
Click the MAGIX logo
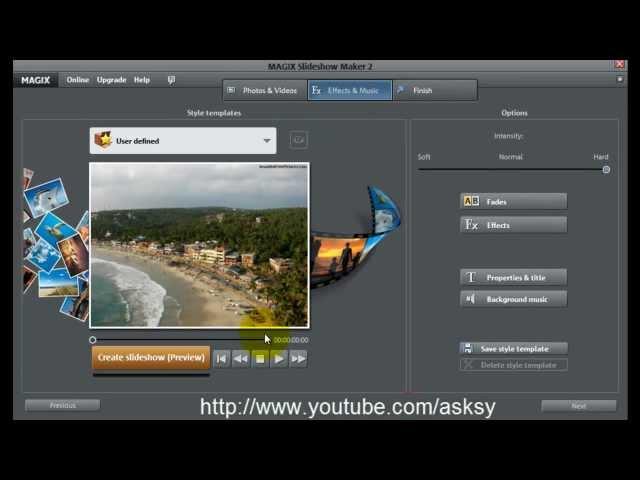click(36, 80)
